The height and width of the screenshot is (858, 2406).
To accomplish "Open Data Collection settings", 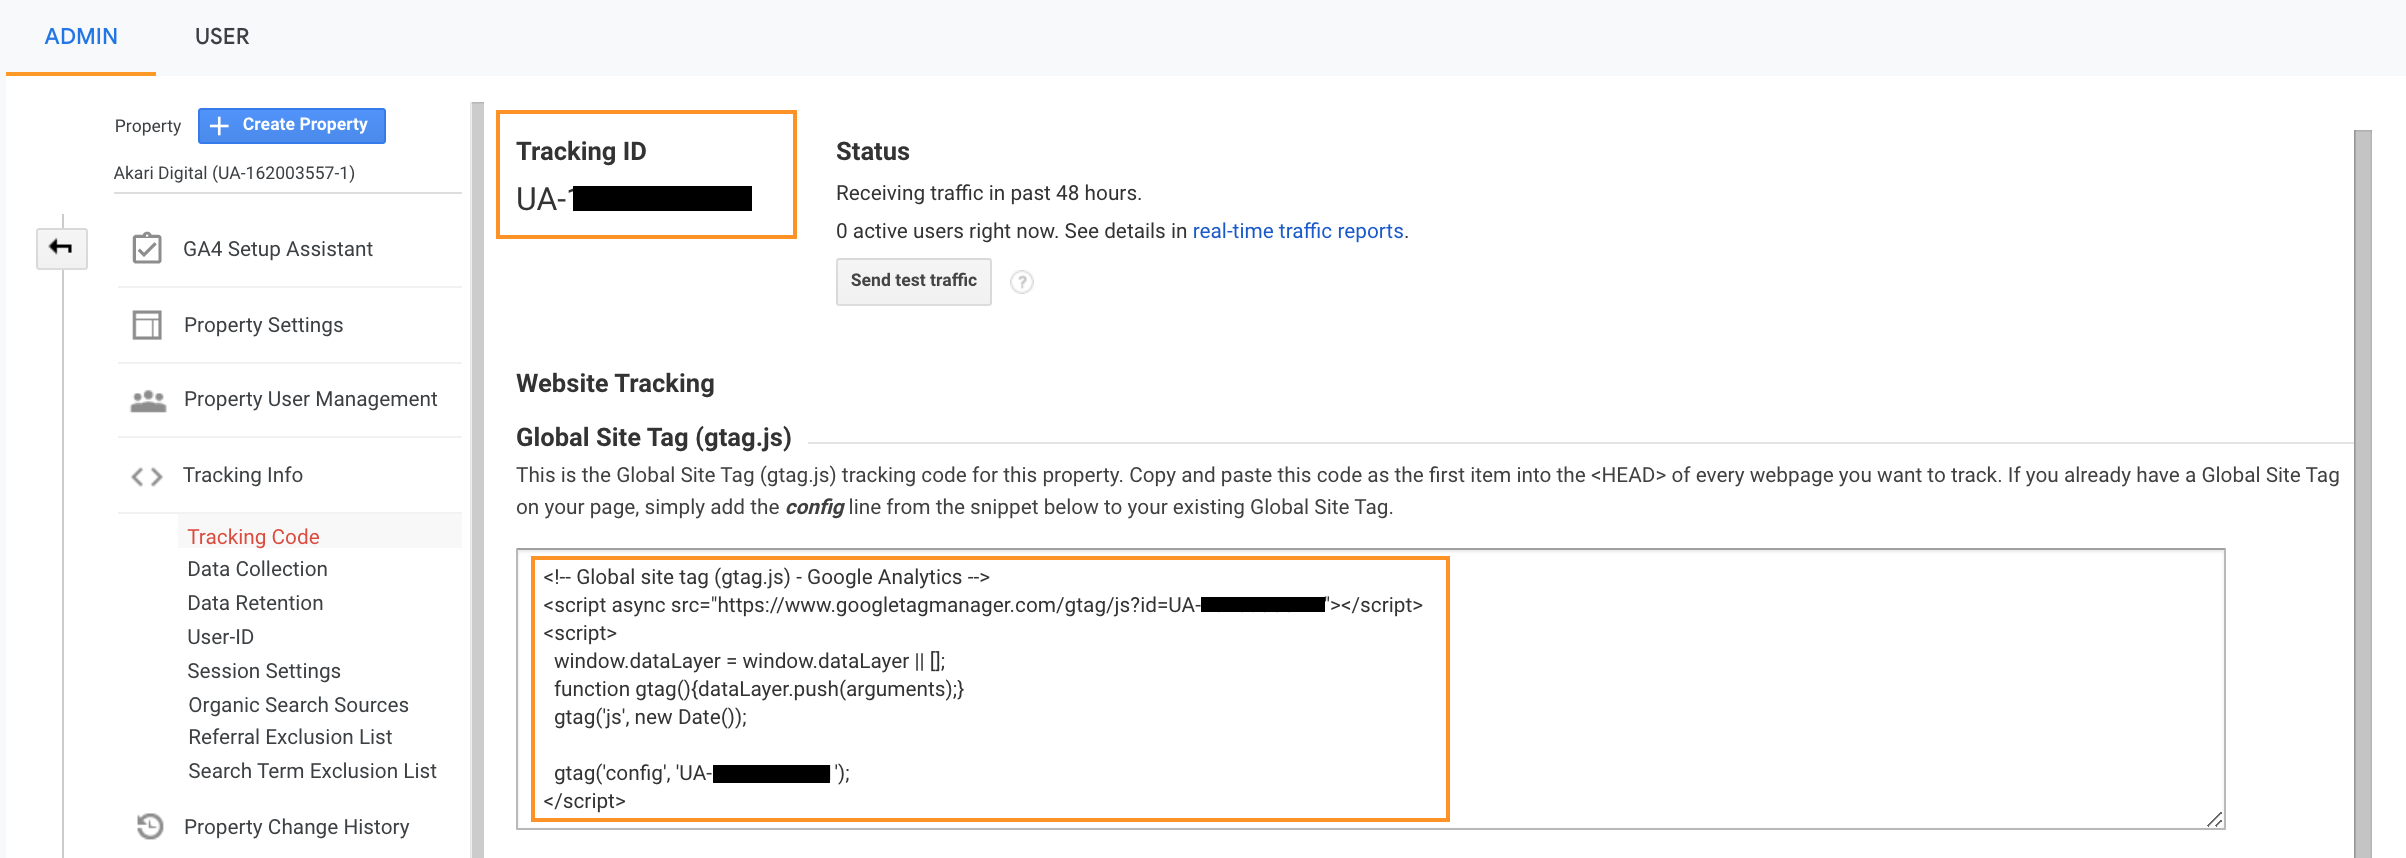I will pyautogui.click(x=258, y=569).
